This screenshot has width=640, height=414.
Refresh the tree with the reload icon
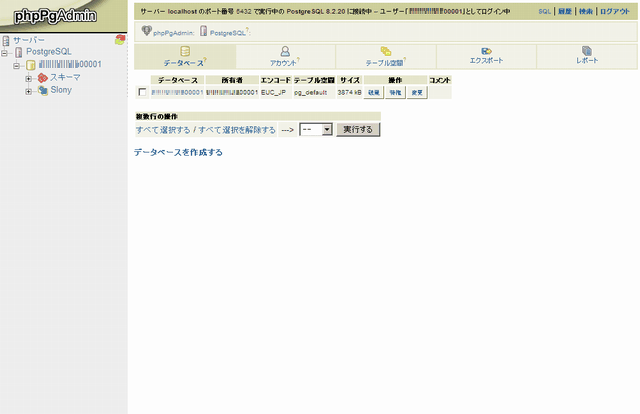coord(120,40)
